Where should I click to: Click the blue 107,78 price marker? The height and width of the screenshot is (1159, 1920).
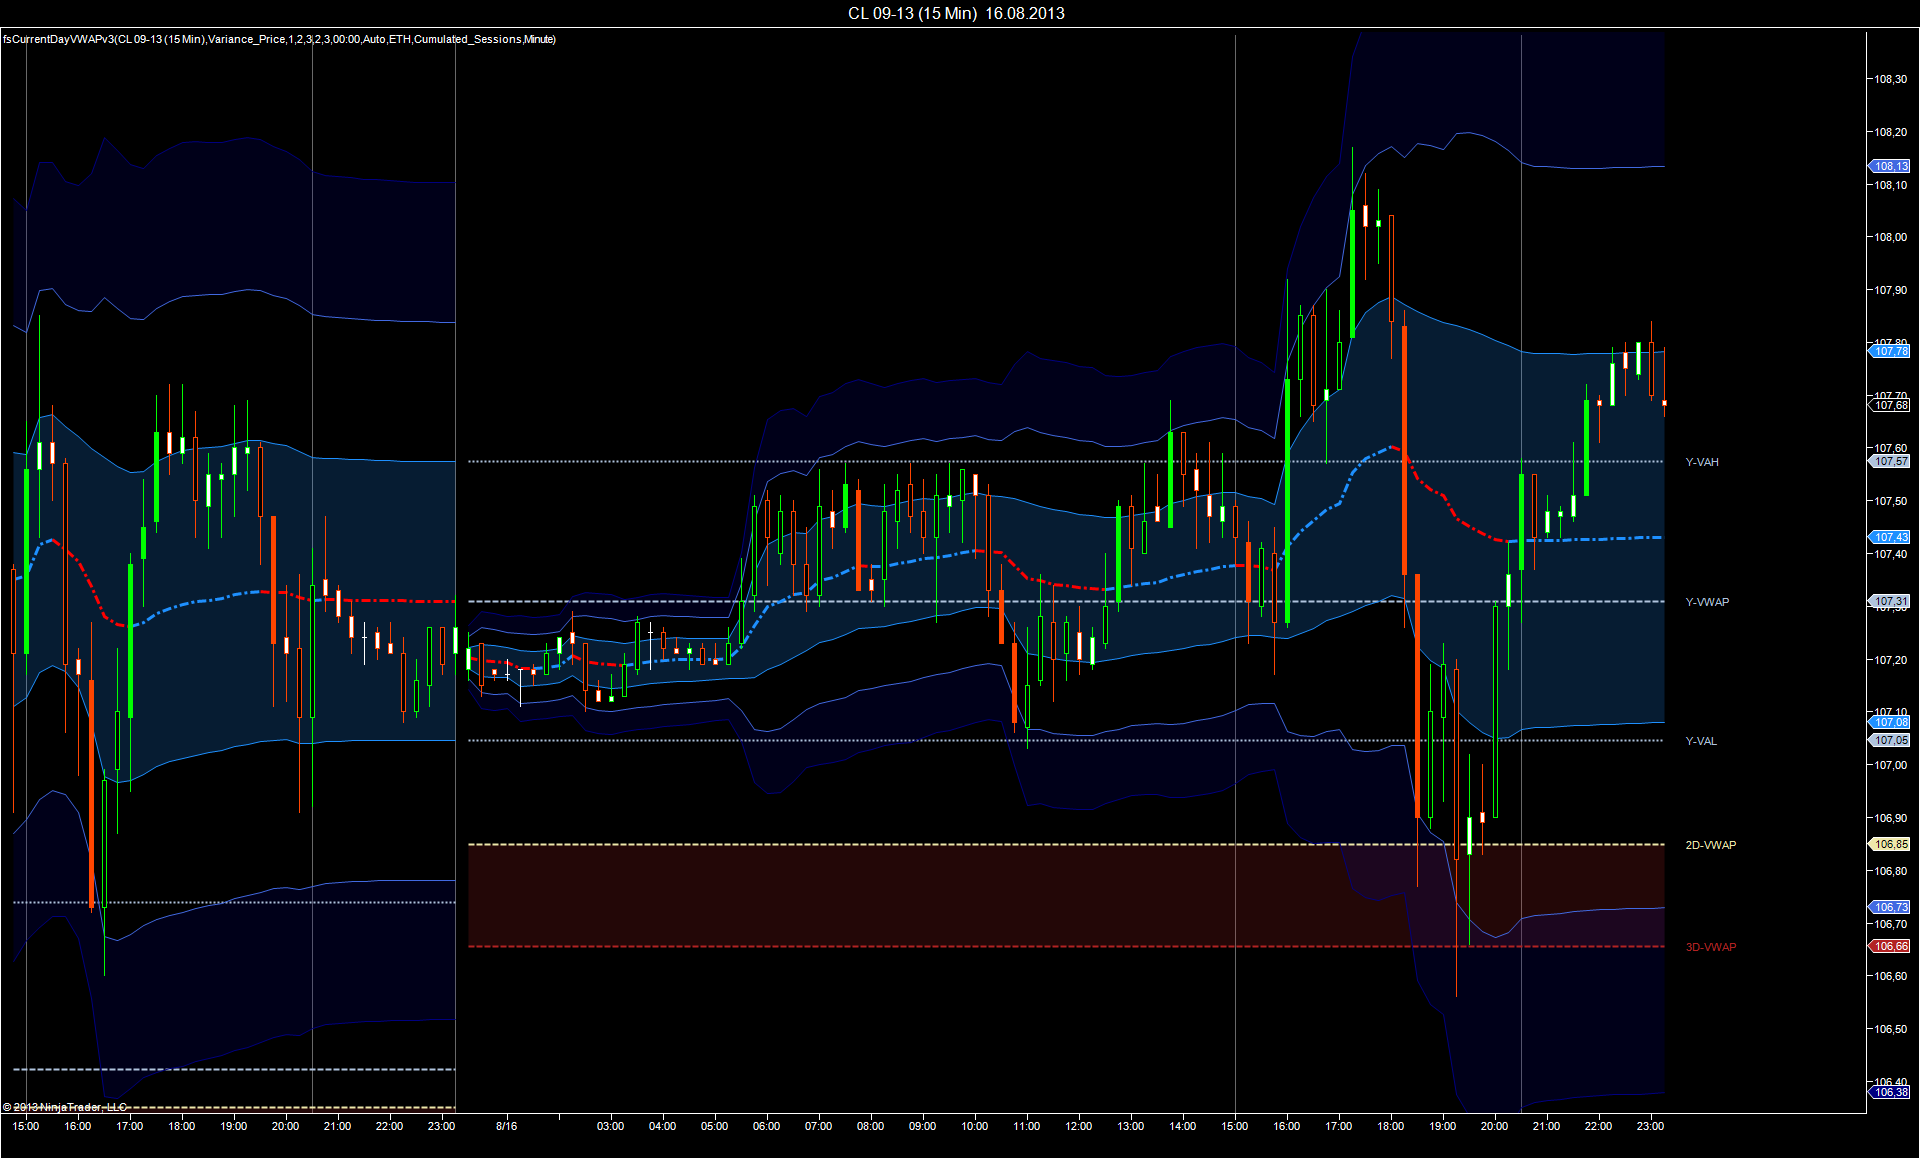(x=1890, y=351)
